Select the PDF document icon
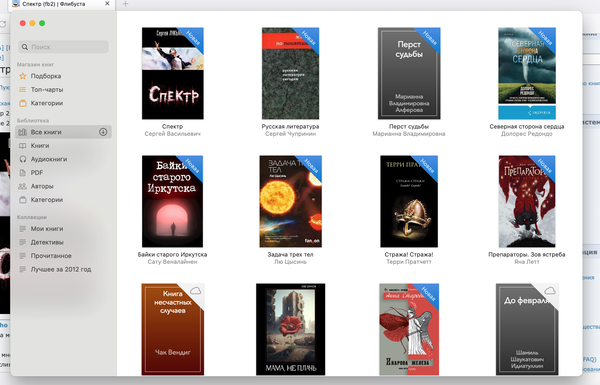Screen dimensions: 600x385 pyautogui.click(x=23, y=173)
